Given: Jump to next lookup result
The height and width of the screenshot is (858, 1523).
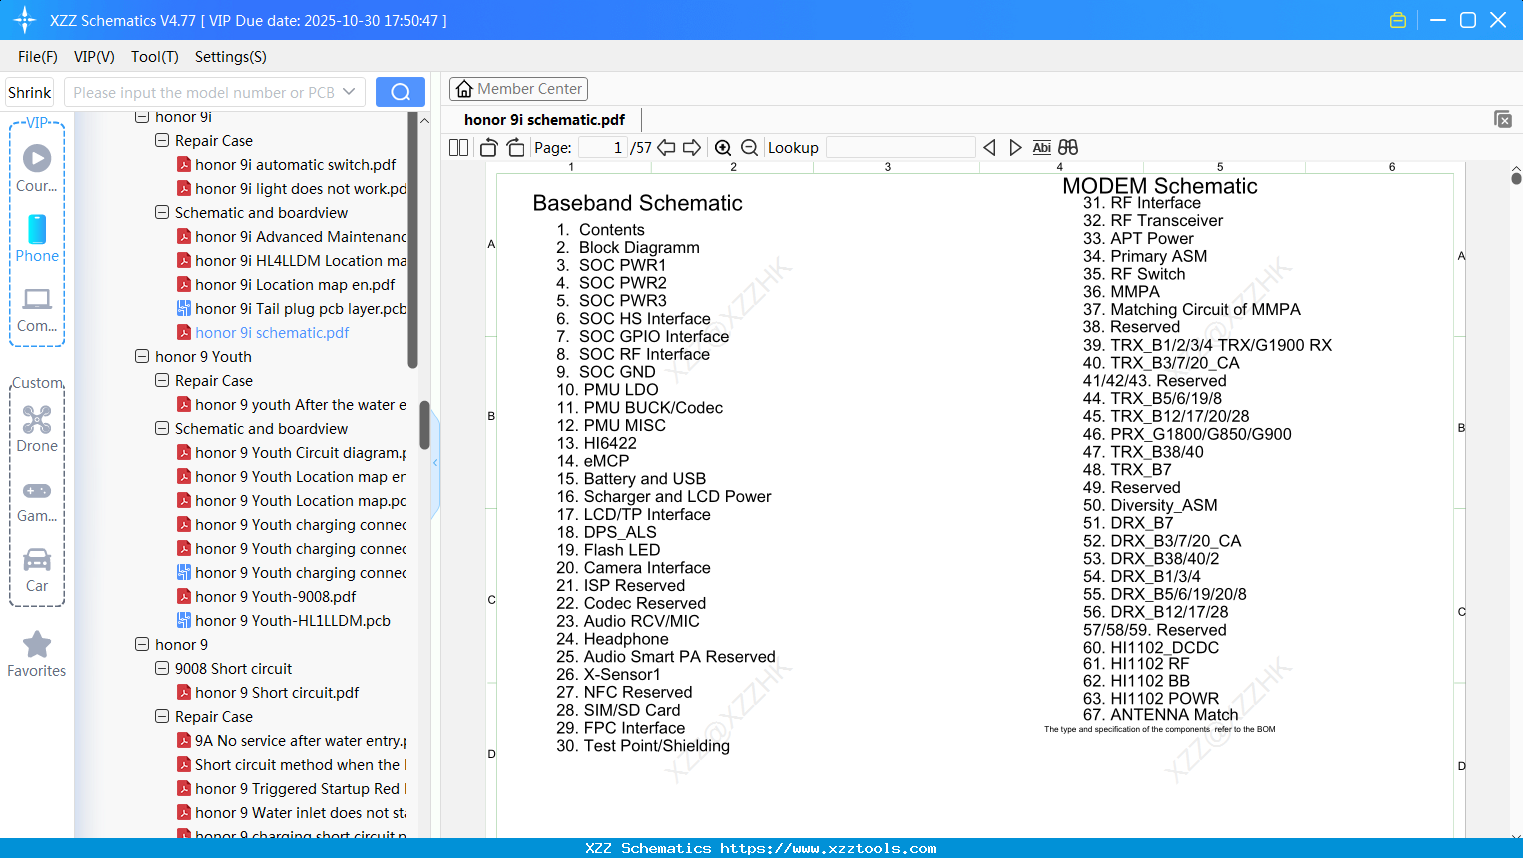Looking at the screenshot, I should pyautogui.click(x=1015, y=148).
